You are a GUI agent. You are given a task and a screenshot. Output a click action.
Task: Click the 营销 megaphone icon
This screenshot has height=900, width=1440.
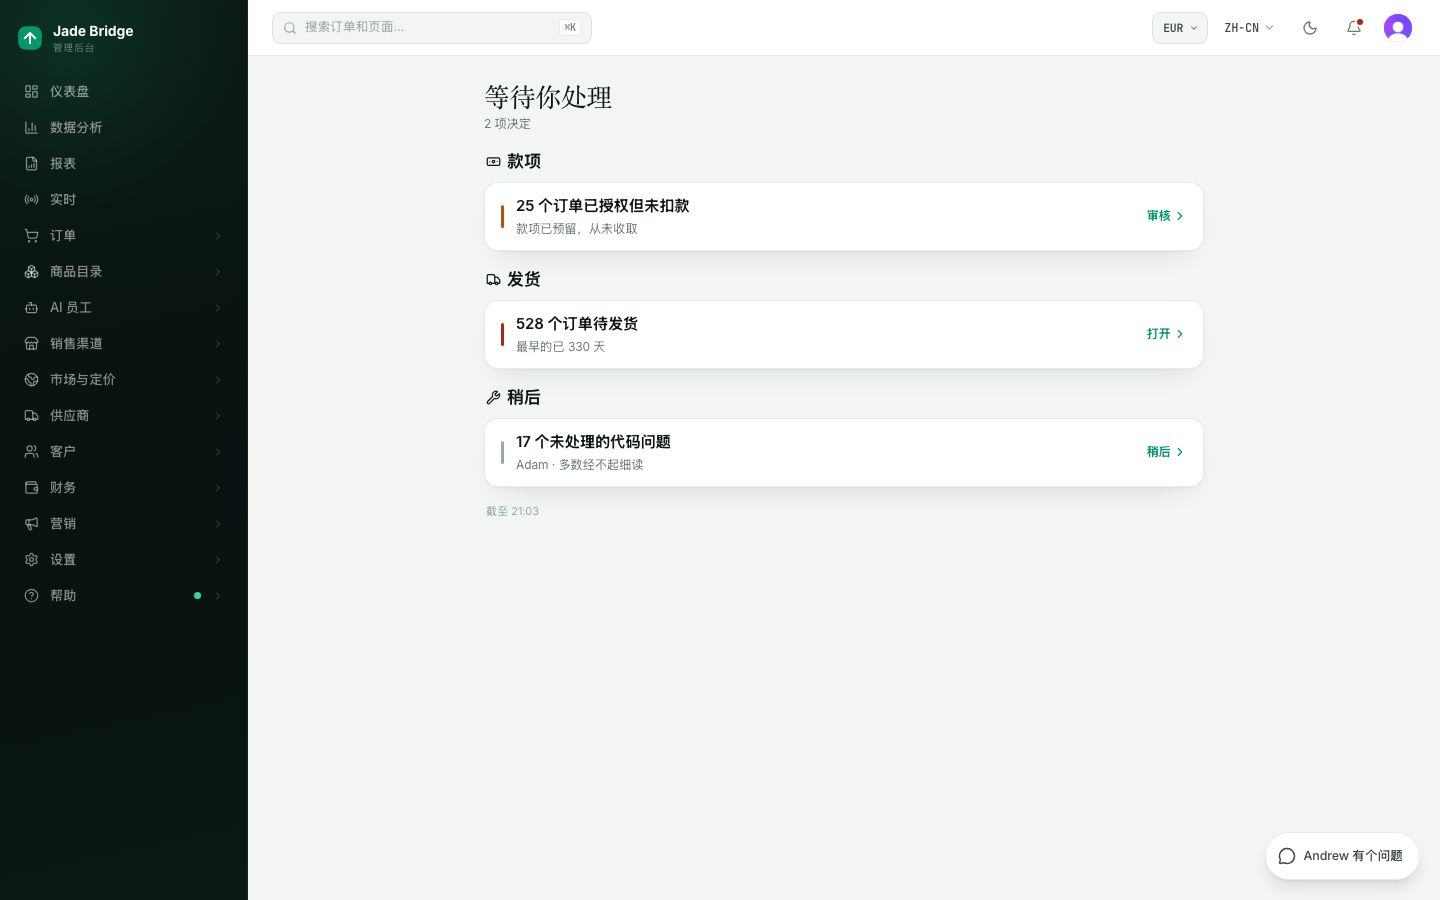pyautogui.click(x=31, y=523)
